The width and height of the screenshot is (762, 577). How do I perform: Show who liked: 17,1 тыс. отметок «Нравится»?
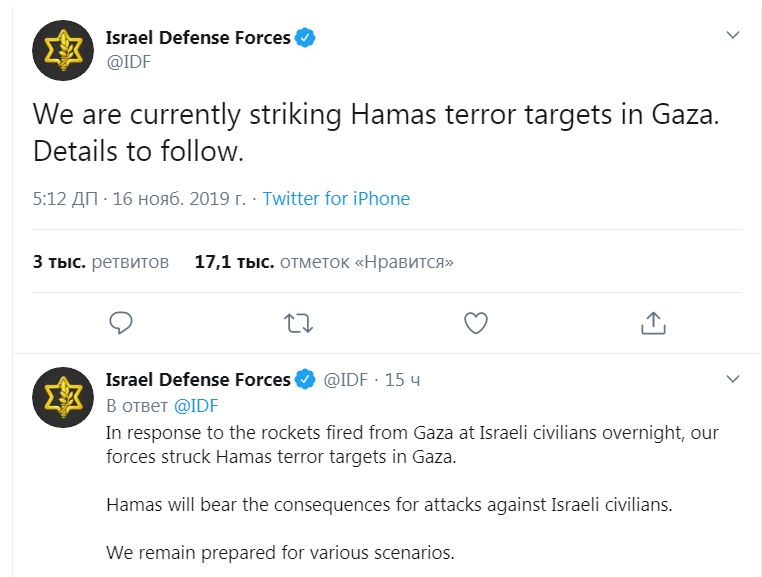tap(324, 262)
